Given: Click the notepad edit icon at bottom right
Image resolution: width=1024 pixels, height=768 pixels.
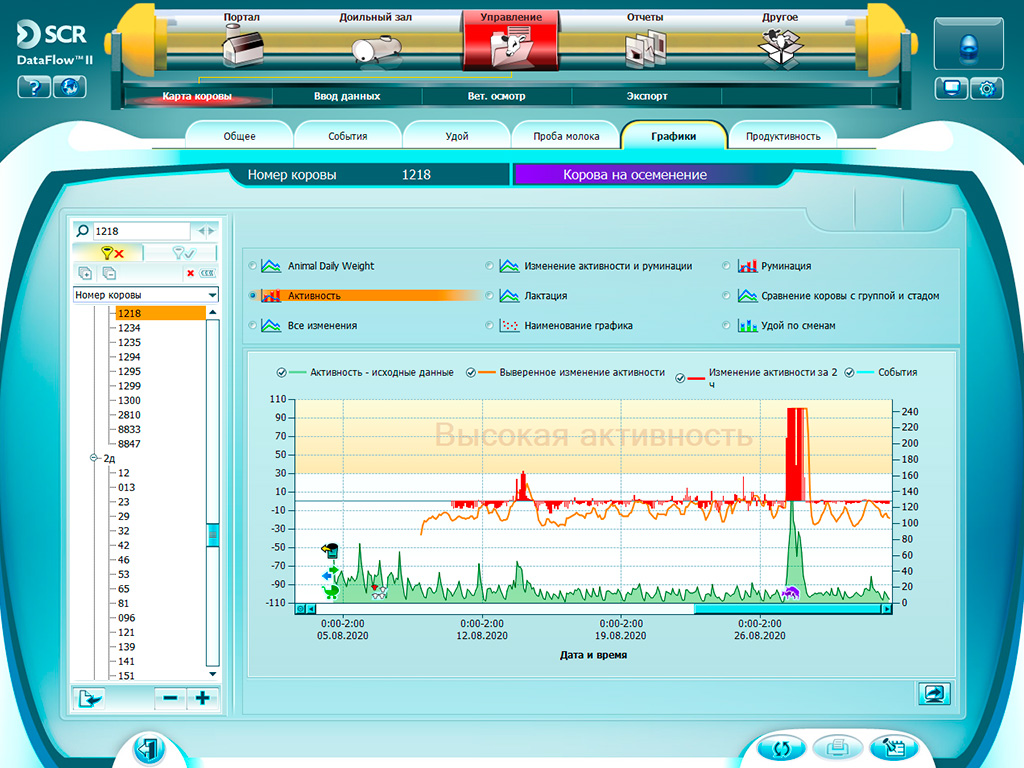Looking at the screenshot, I should point(894,746).
